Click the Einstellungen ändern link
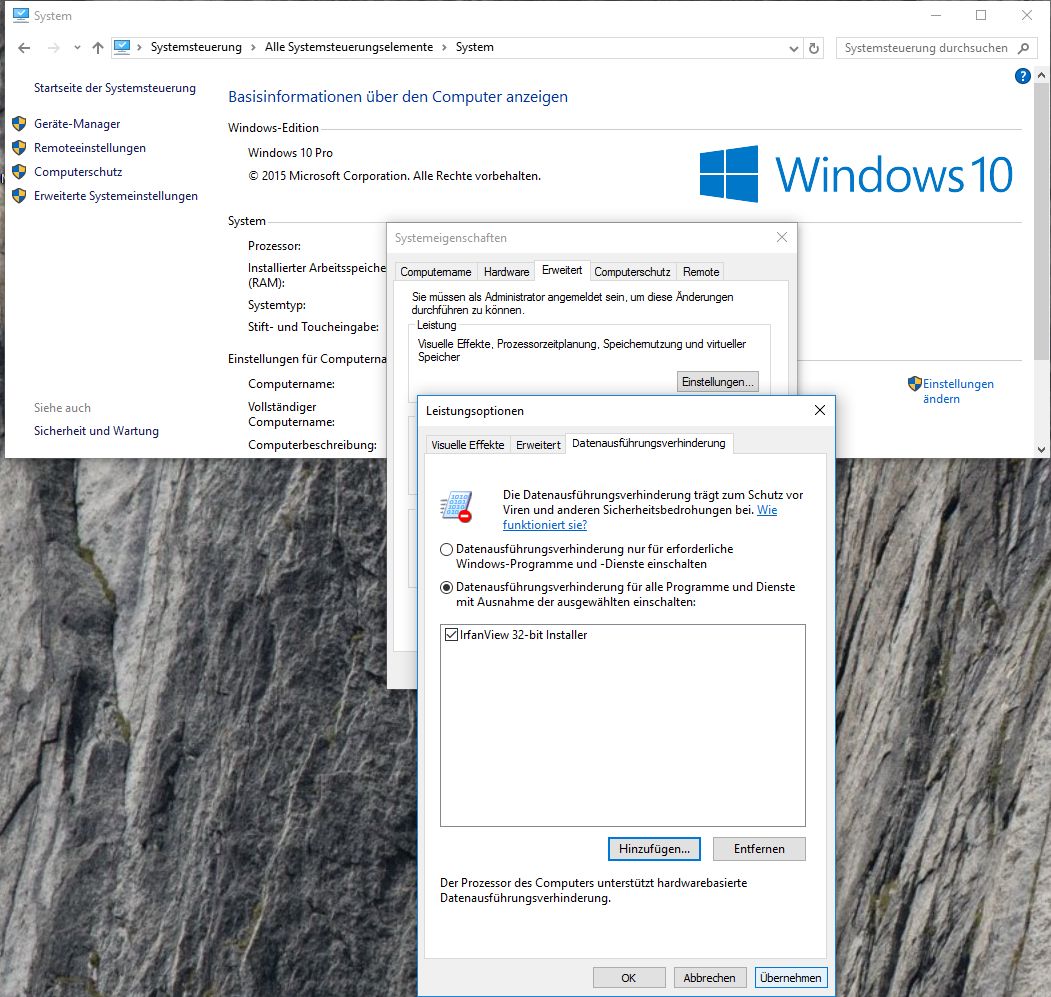The width and height of the screenshot is (1051, 997). tap(958, 392)
